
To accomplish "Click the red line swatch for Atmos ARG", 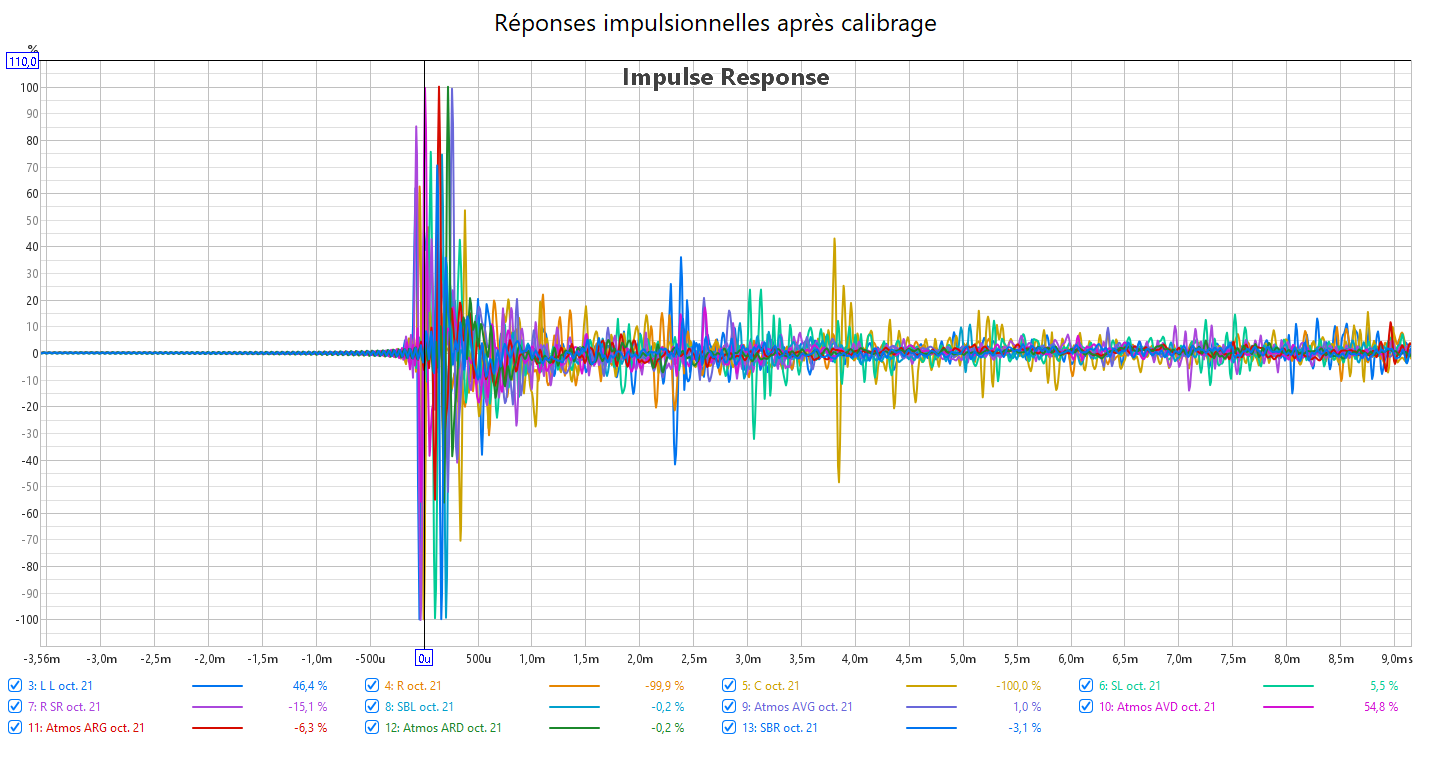I will (217, 728).
